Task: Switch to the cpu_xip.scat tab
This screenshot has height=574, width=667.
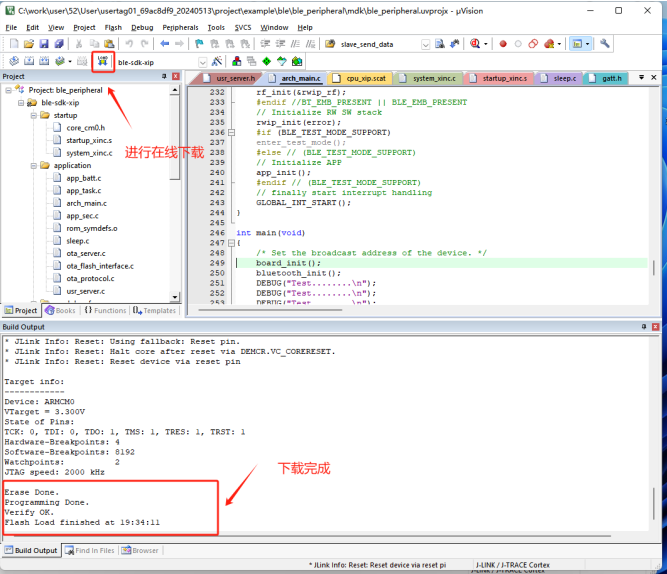Action: pyautogui.click(x=360, y=78)
